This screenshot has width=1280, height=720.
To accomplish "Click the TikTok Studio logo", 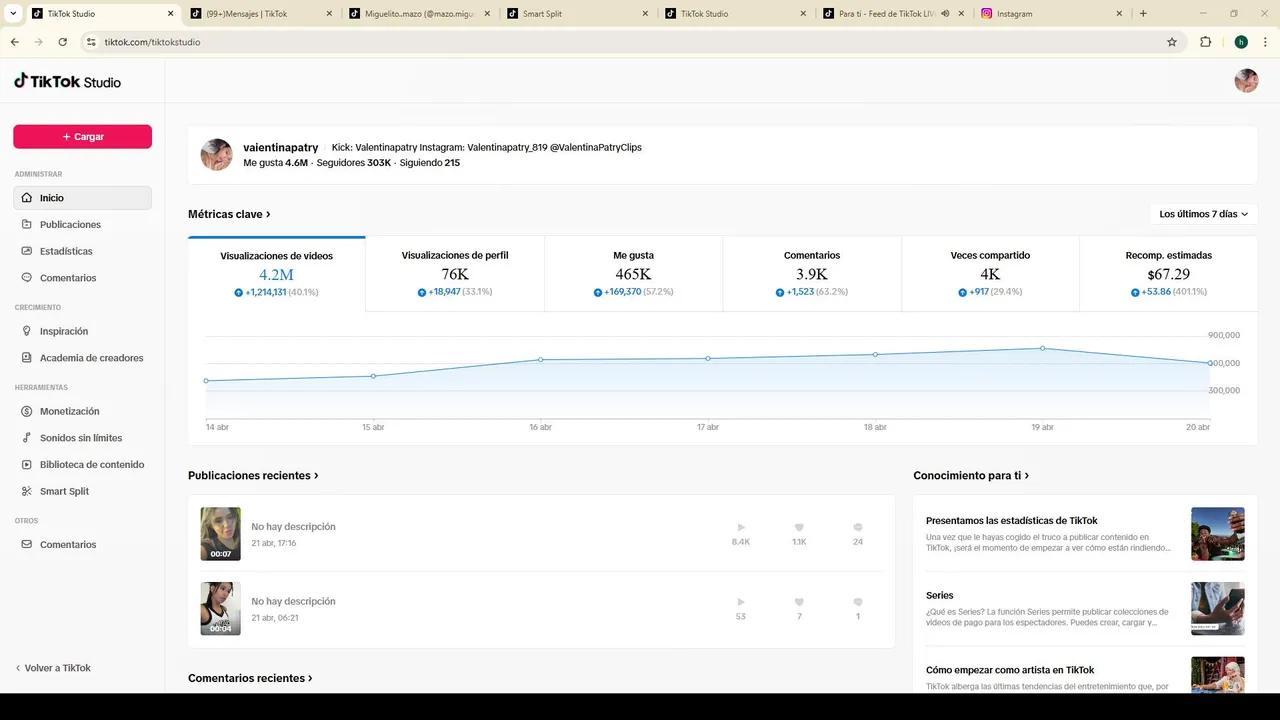I will pyautogui.click(x=67, y=81).
